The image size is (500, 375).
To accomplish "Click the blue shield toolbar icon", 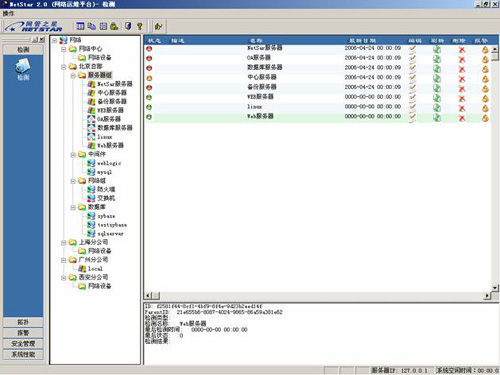I will [x=128, y=26].
